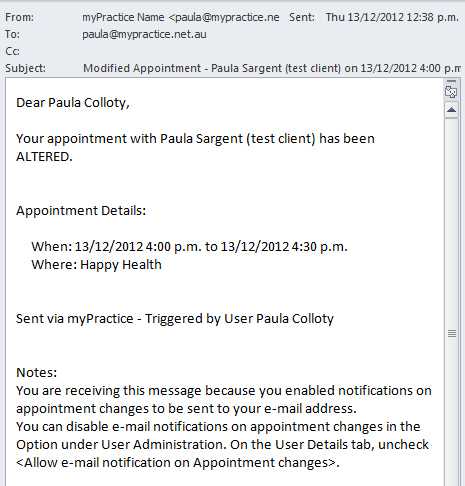465x486 pixels.
Task: Click the scroll-up arrow in the message scrollbar
Action: pos(451,110)
